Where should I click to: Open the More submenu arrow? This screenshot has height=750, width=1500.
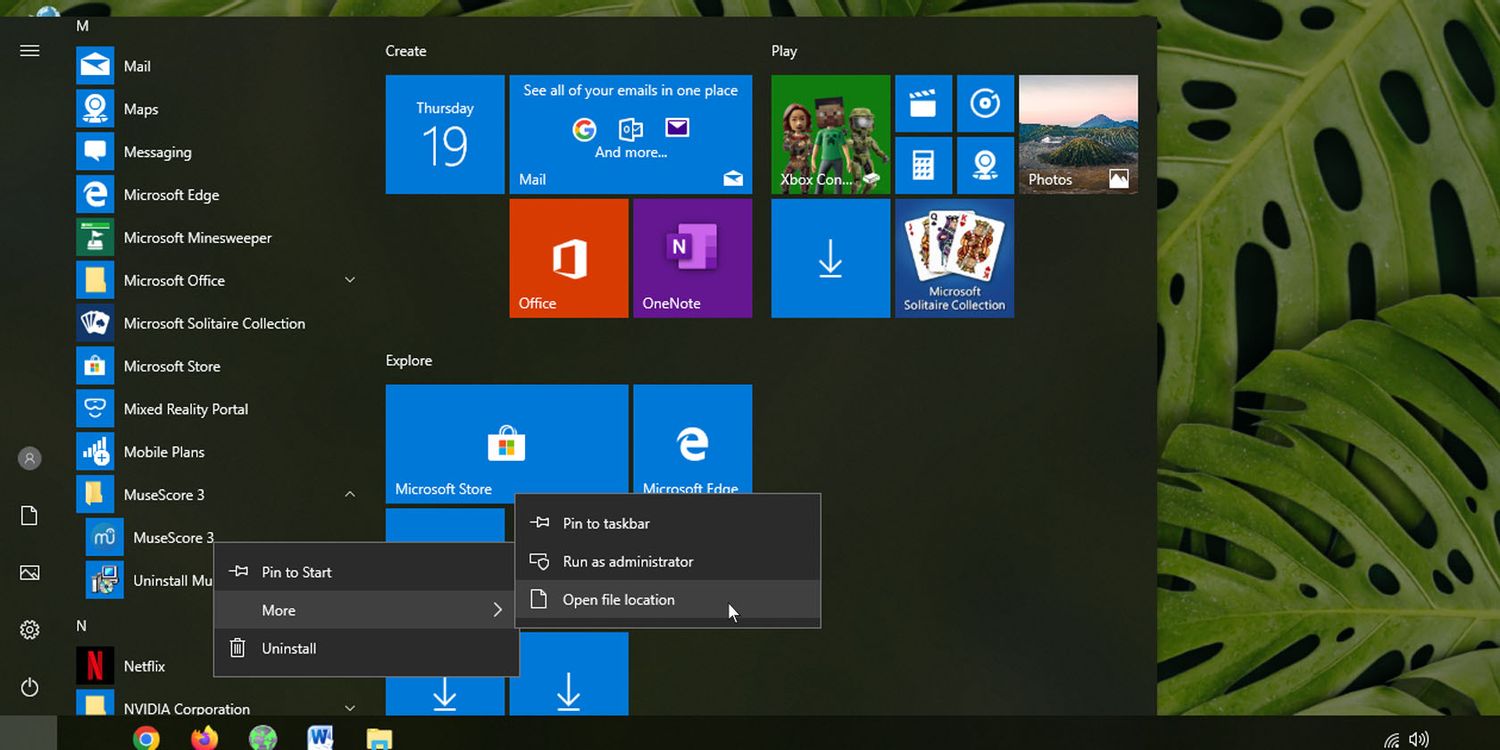pos(497,610)
